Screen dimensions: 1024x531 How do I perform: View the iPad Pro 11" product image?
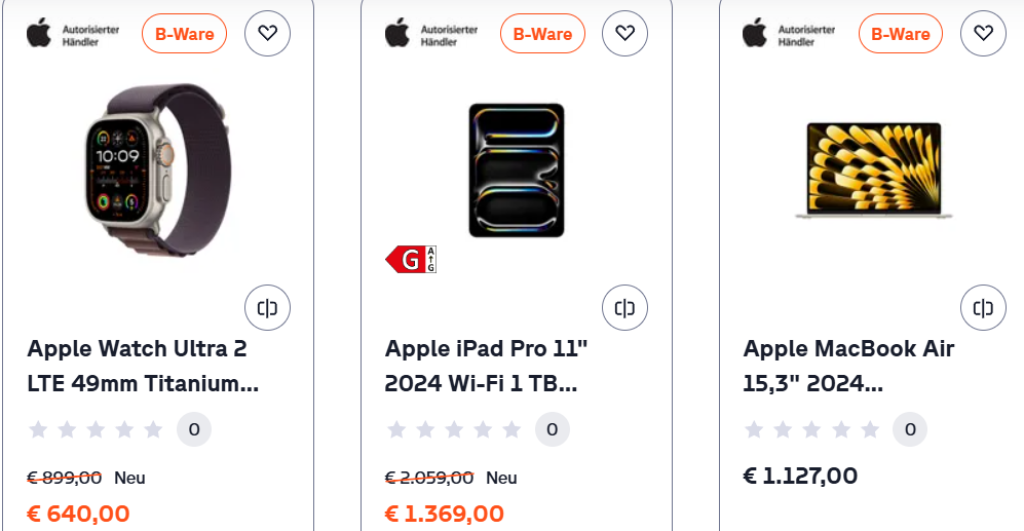516,170
